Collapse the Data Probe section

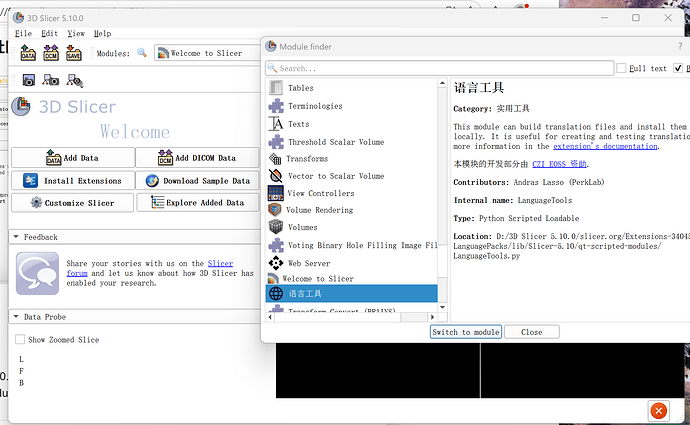click(x=15, y=316)
